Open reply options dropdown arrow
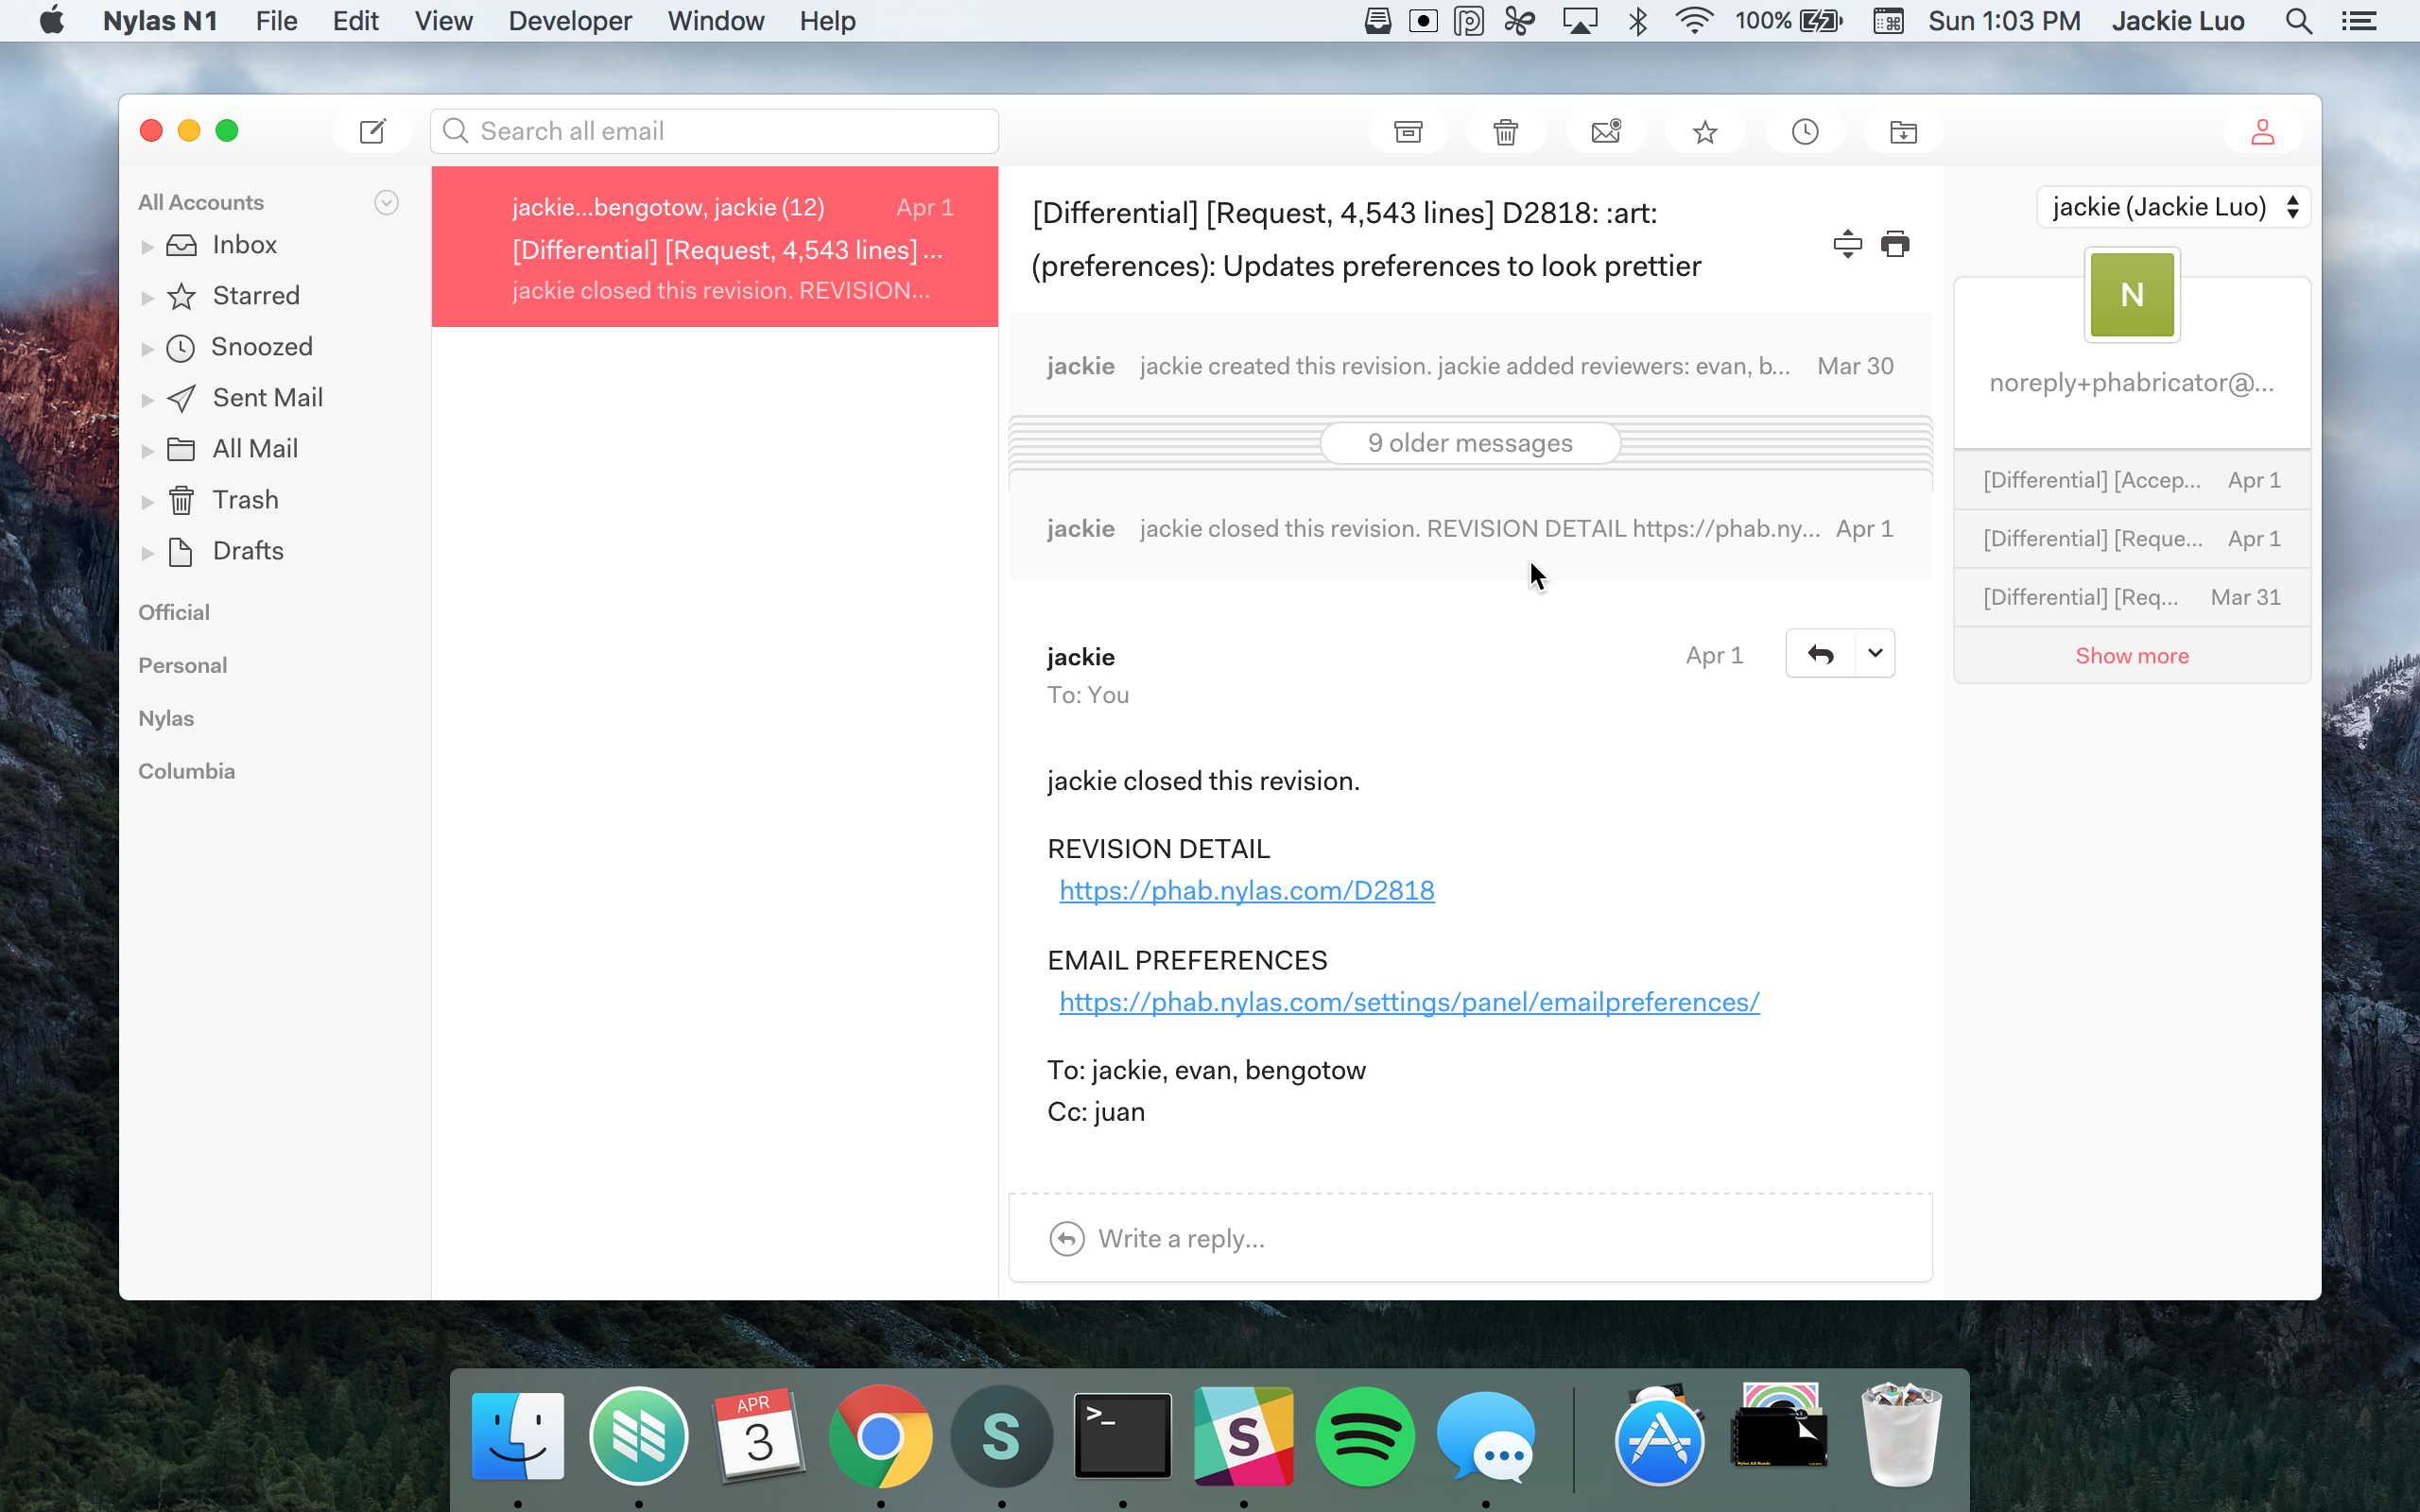The height and width of the screenshot is (1512, 2420). (x=1875, y=653)
